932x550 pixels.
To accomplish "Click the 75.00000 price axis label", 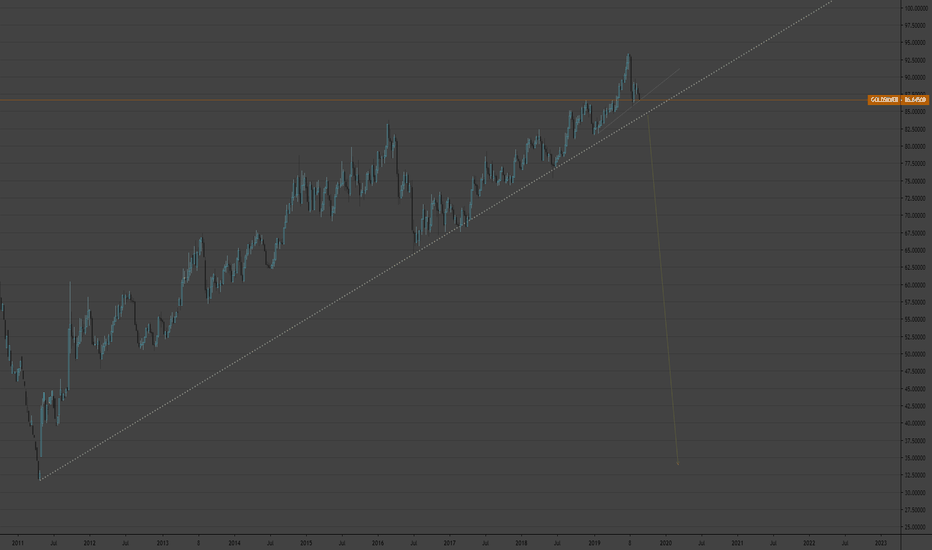I will [x=915, y=181].
